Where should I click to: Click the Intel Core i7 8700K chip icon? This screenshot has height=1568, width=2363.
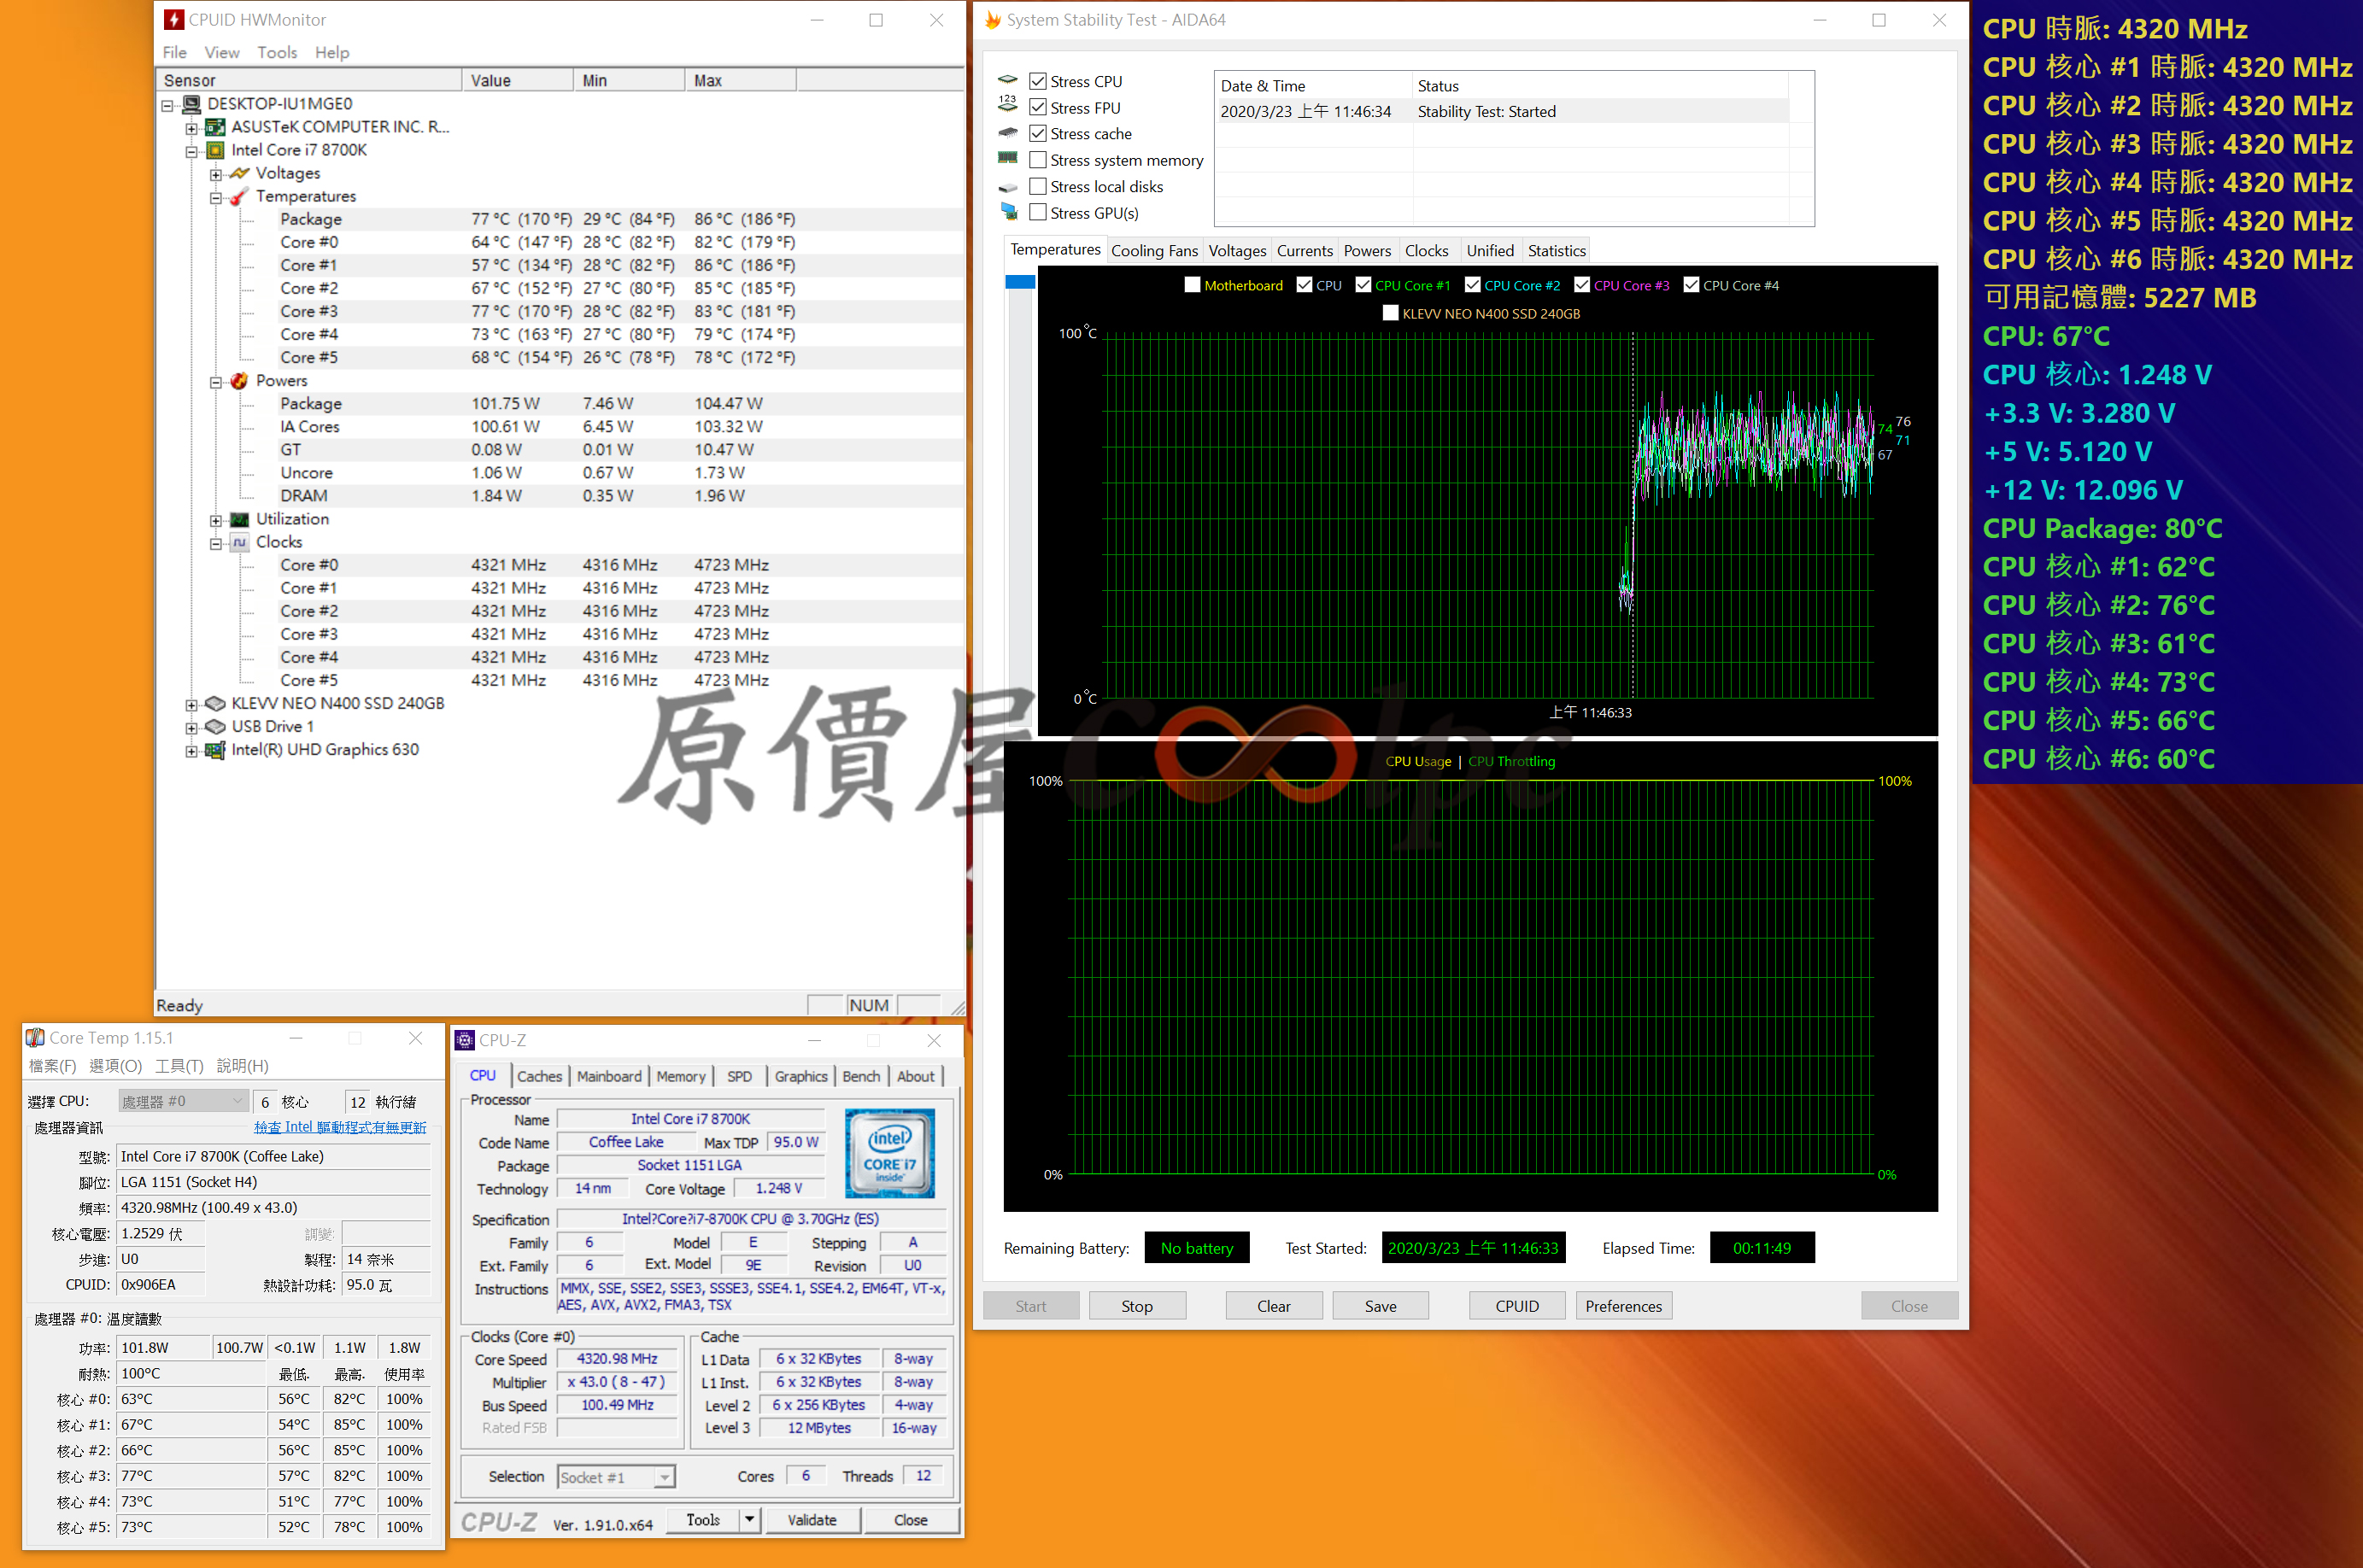tap(215, 150)
